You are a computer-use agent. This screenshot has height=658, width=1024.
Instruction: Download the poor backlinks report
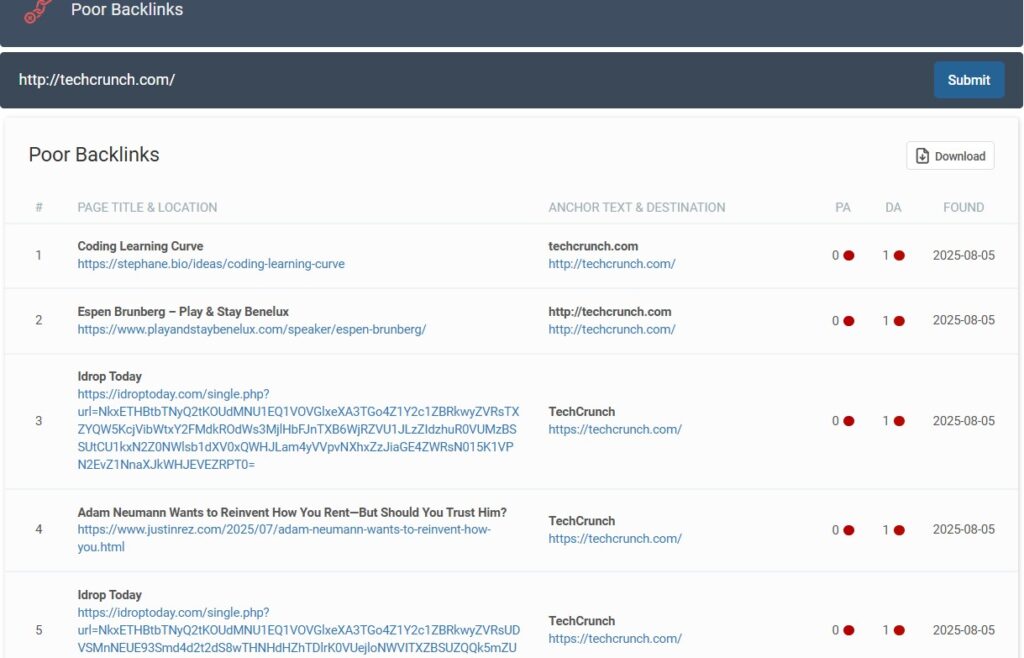pyautogui.click(x=950, y=156)
